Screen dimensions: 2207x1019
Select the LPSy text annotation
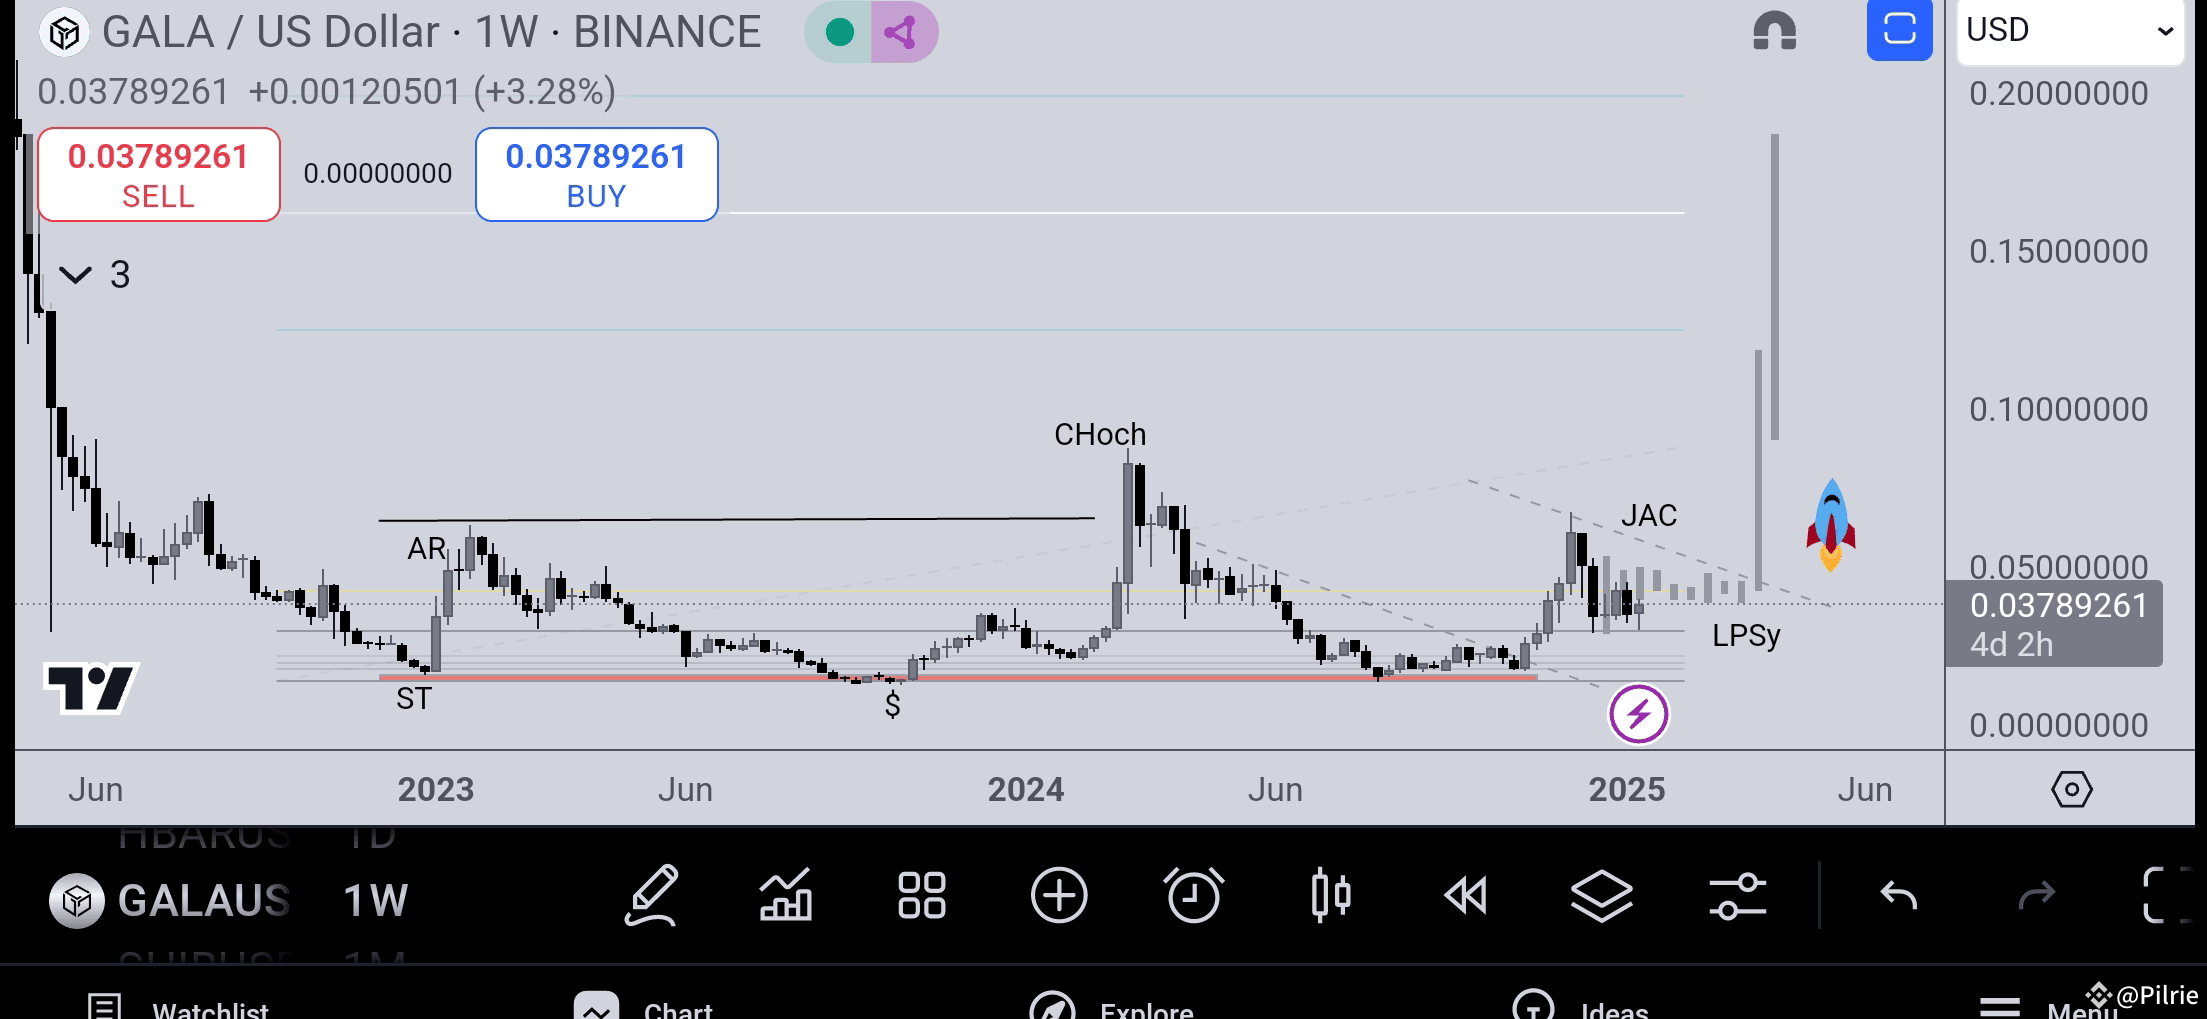[x=1746, y=636]
